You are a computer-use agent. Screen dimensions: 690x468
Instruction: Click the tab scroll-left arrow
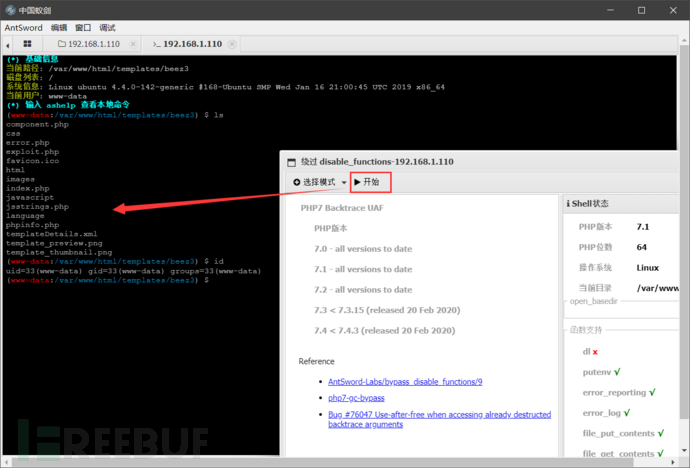pyautogui.click(x=7, y=45)
